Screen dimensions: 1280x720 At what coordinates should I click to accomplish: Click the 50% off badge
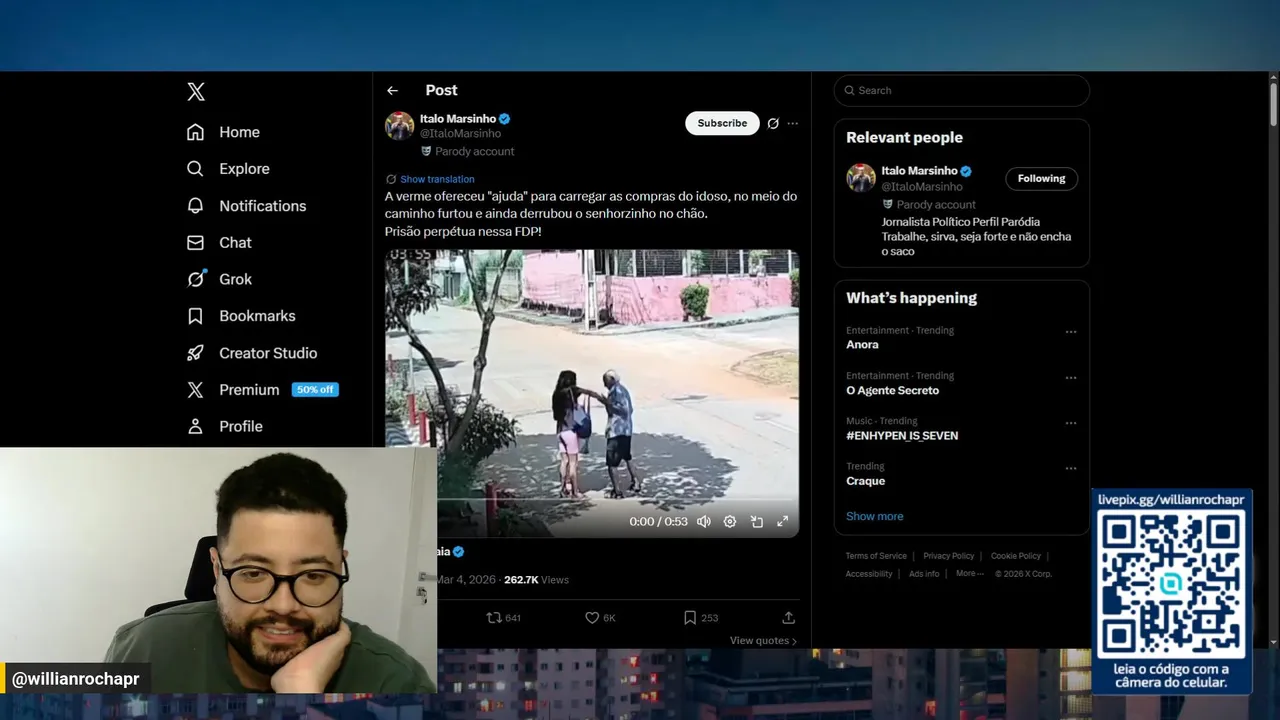pos(315,390)
